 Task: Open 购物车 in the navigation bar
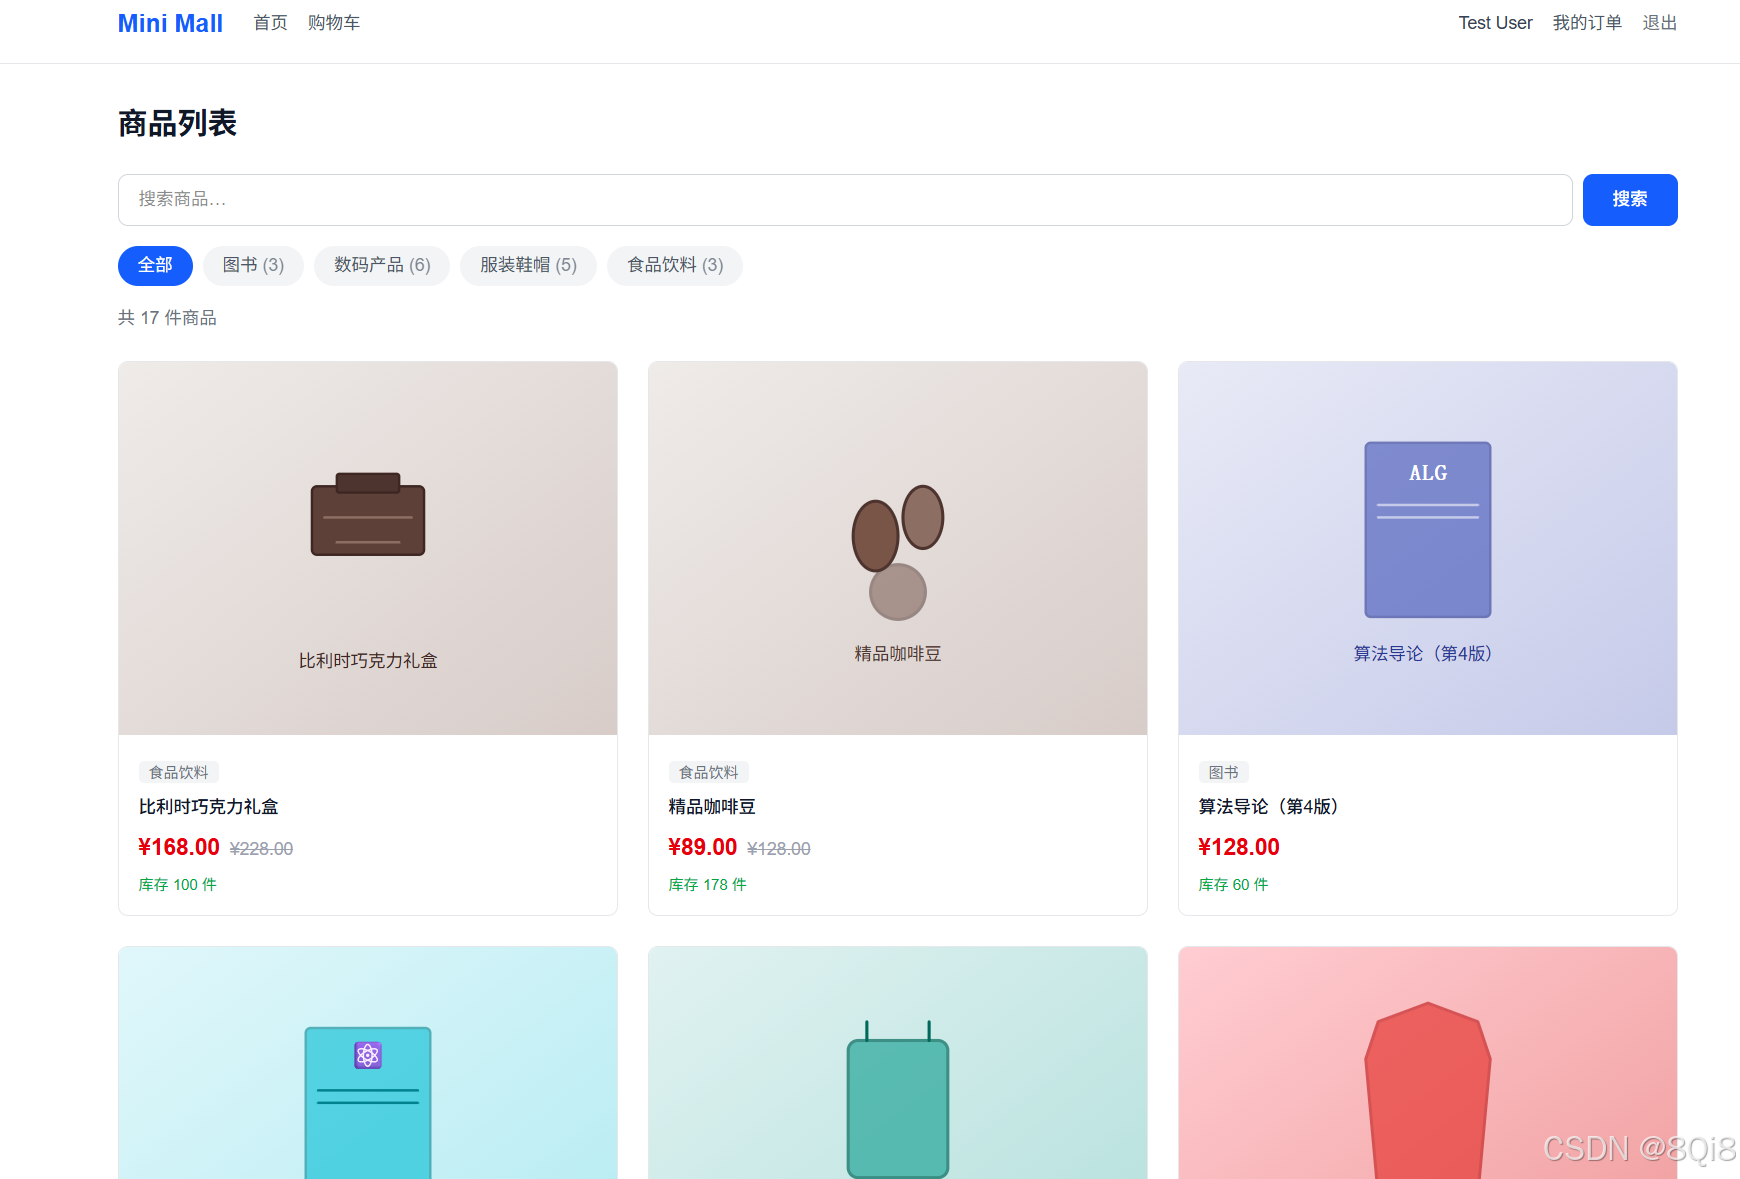334,23
